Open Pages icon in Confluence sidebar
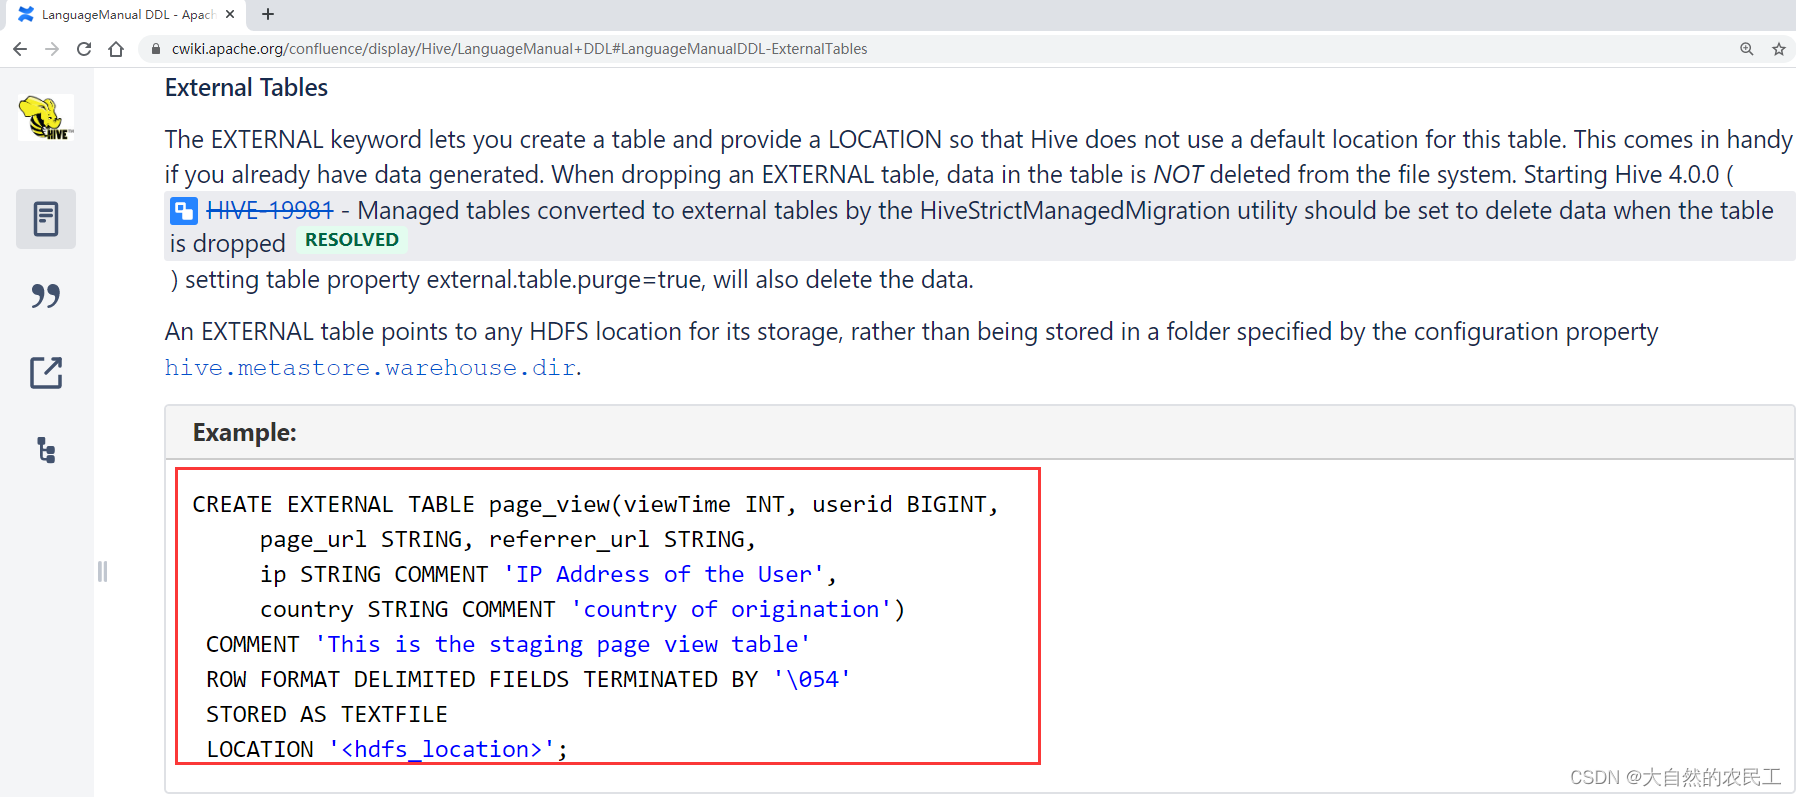Viewport: 1796px width, 797px height. pos(46,219)
